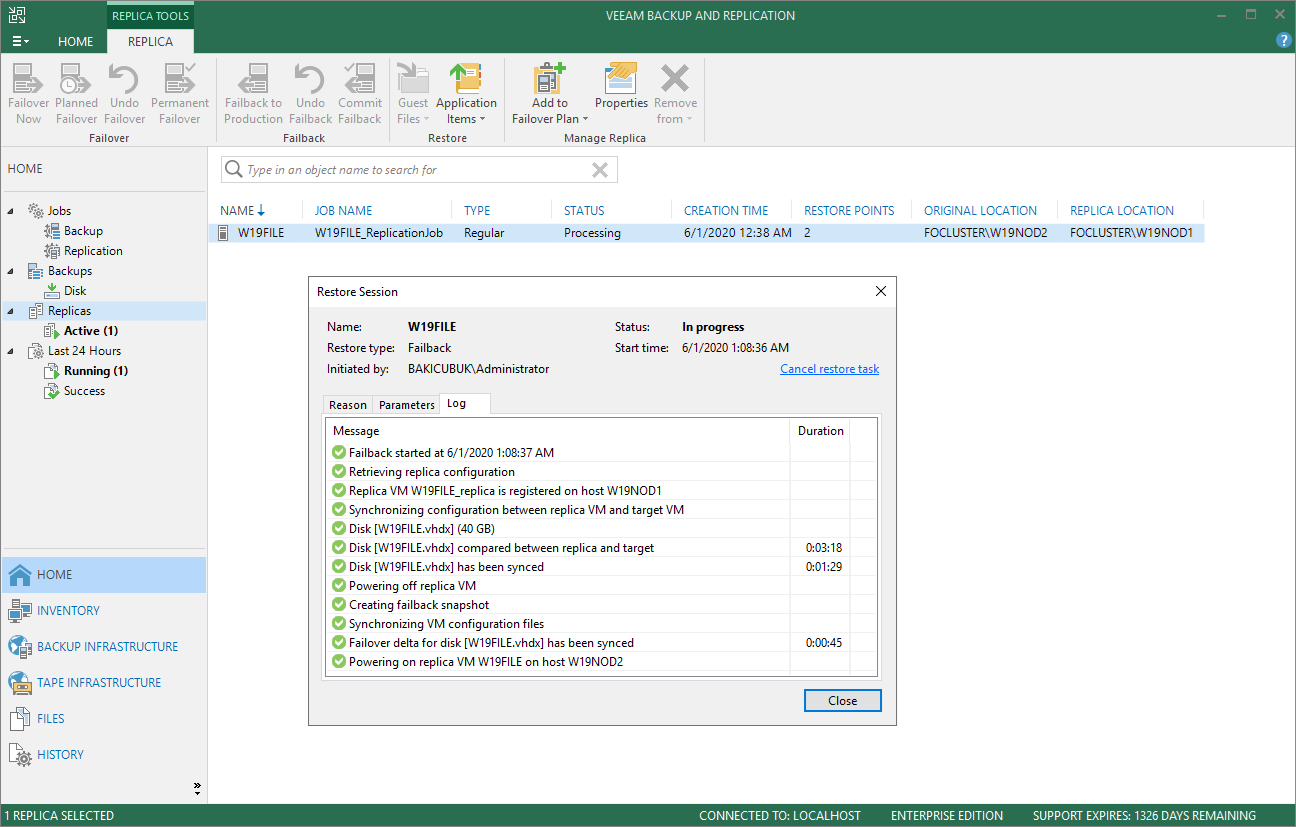Open Application Items dropdown
1296x827 pixels.
point(466,93)
